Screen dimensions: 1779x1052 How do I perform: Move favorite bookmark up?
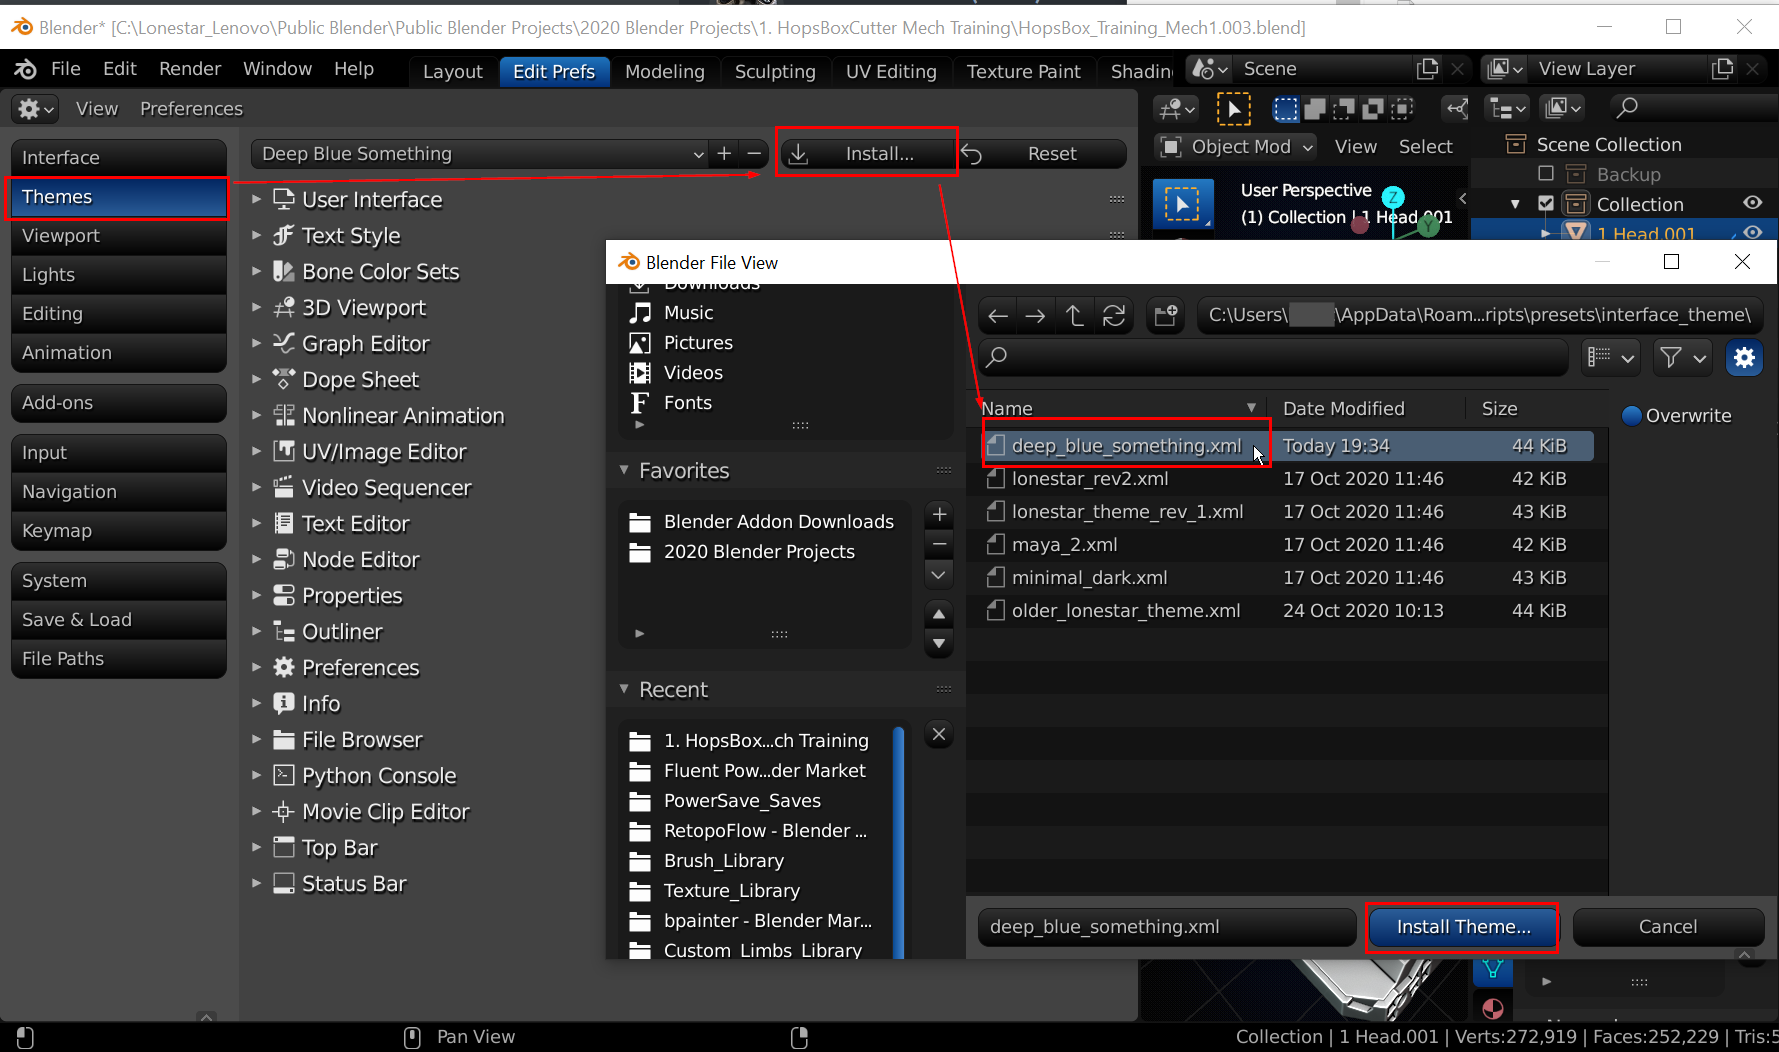(x=939, y=613)
